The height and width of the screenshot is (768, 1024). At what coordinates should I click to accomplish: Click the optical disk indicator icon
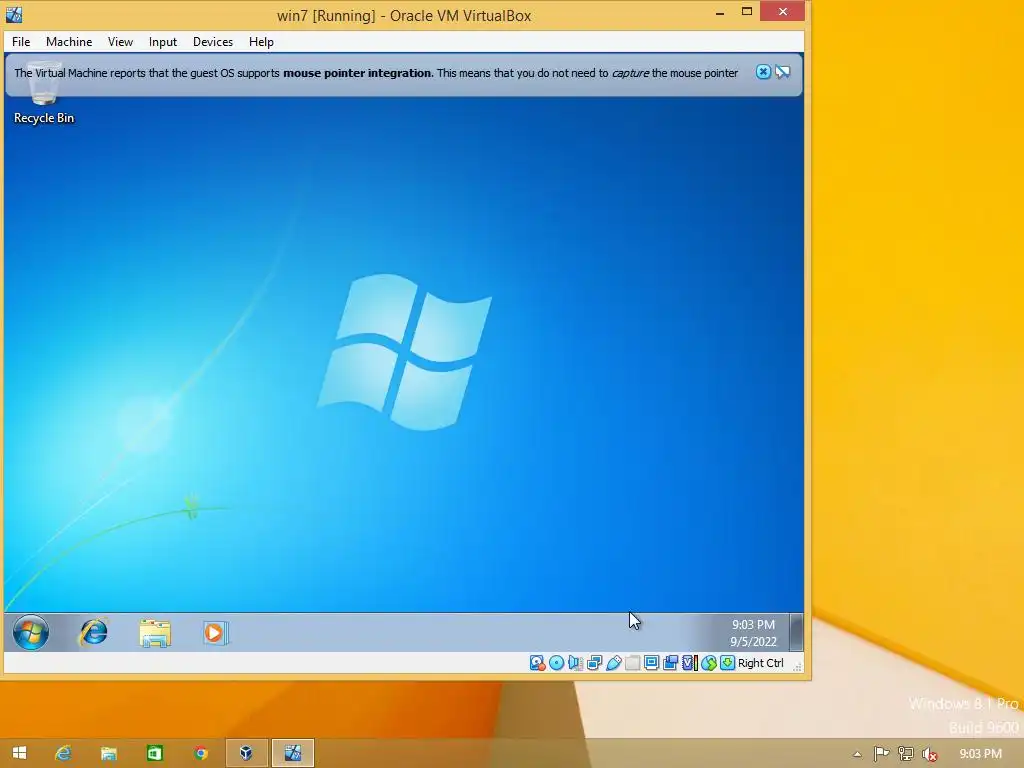coord(556,663)
